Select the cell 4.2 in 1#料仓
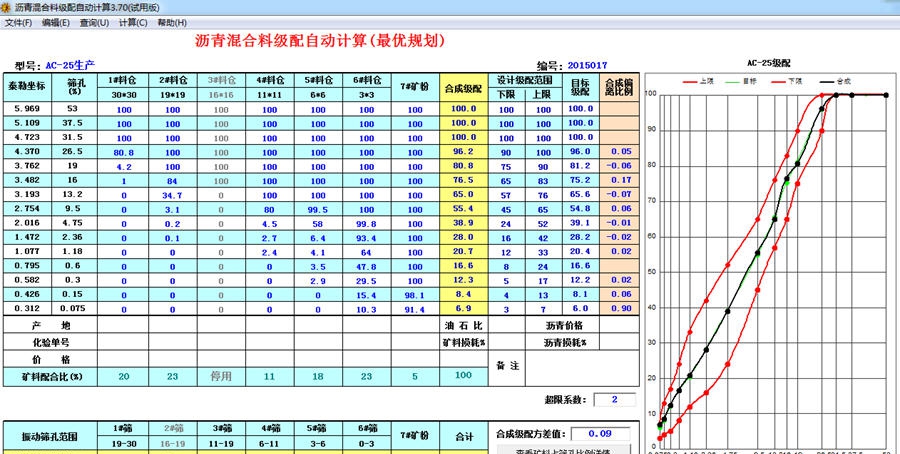This screenshot has height=454, width=900. coord(124,166)
